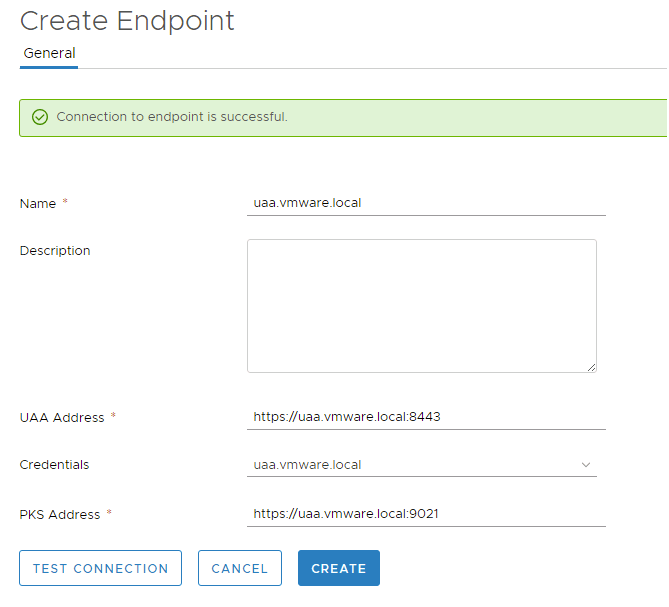This screenshot has height=607, width=669.
Task: Click the Description field label
Action: [x=55, y=251]
